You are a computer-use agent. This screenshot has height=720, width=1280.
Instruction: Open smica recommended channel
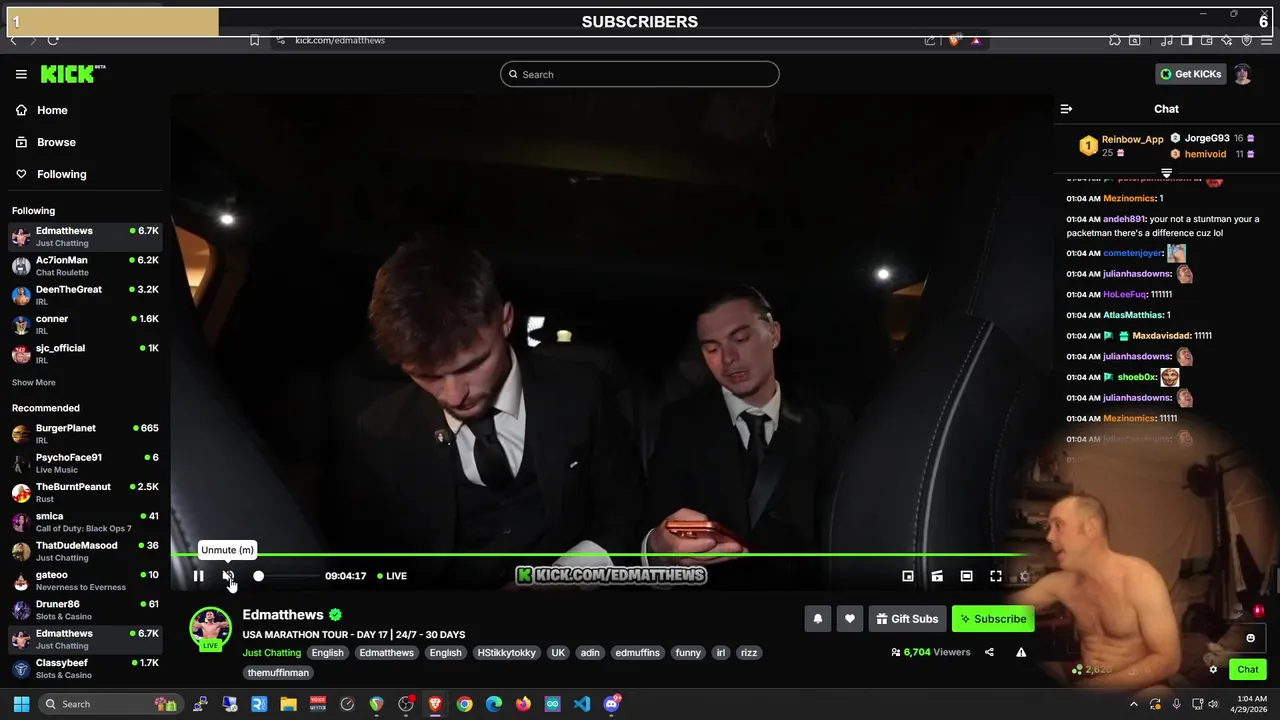point(85,522)
